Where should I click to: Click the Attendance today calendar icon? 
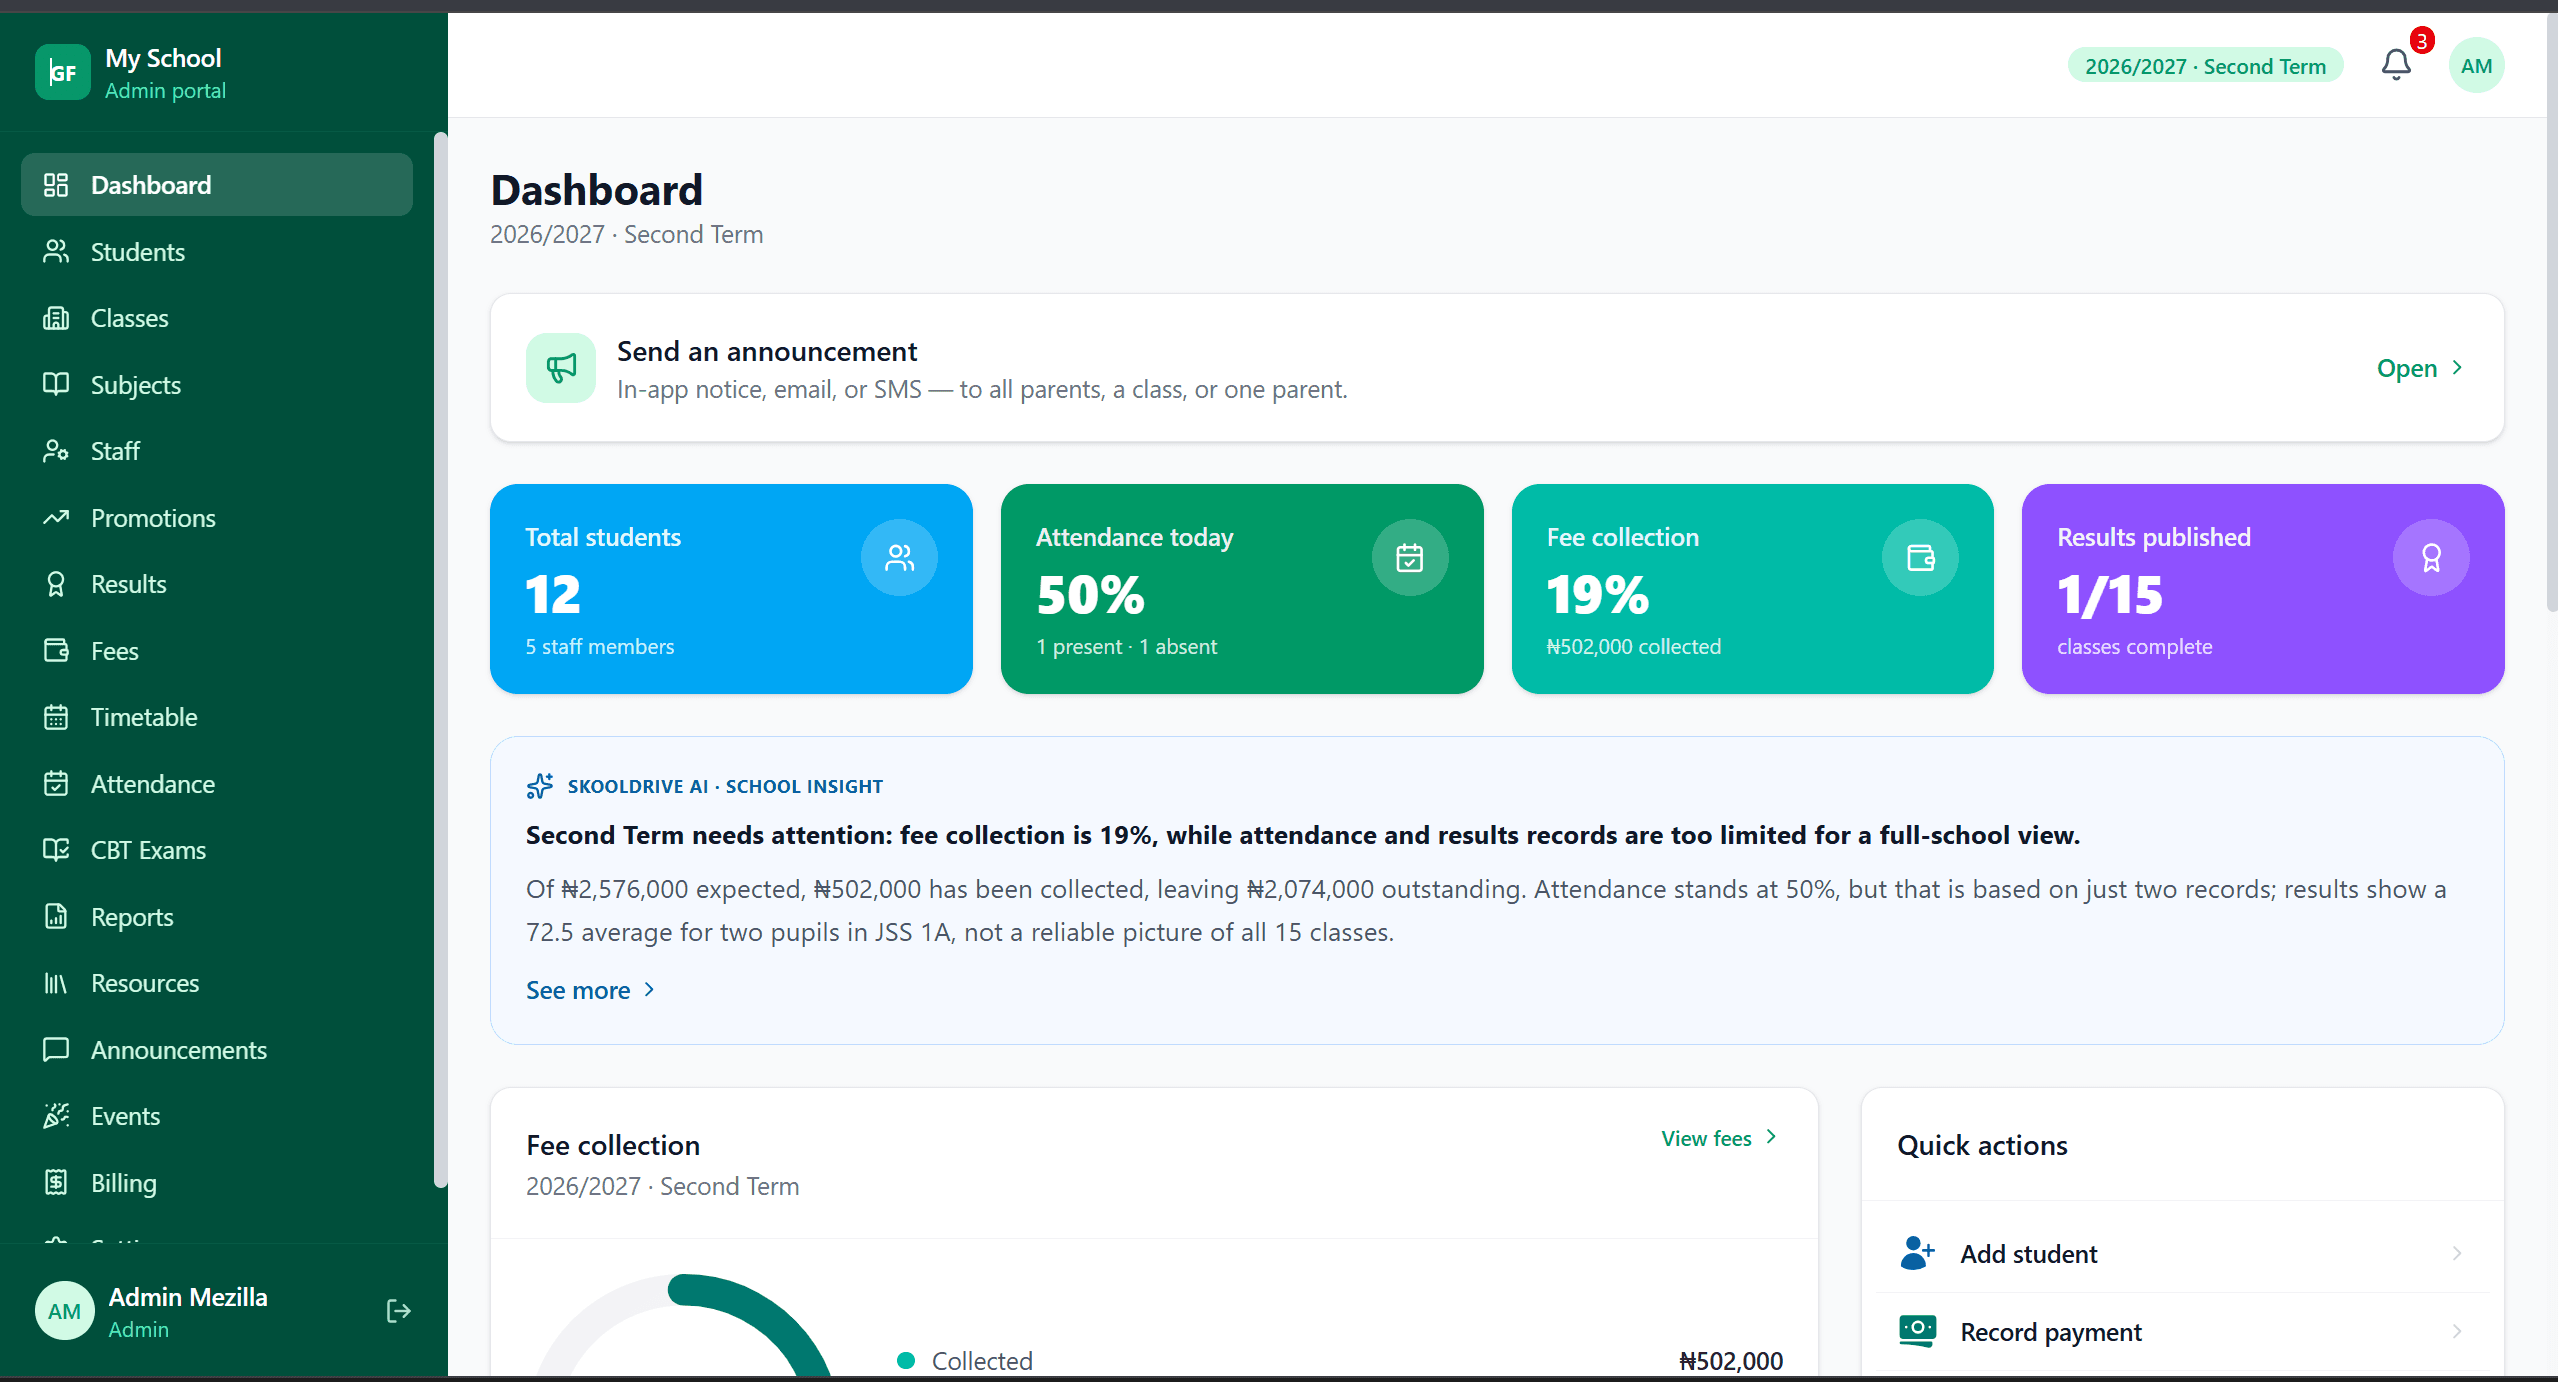pyautogui.click(x=1410, y=557)
